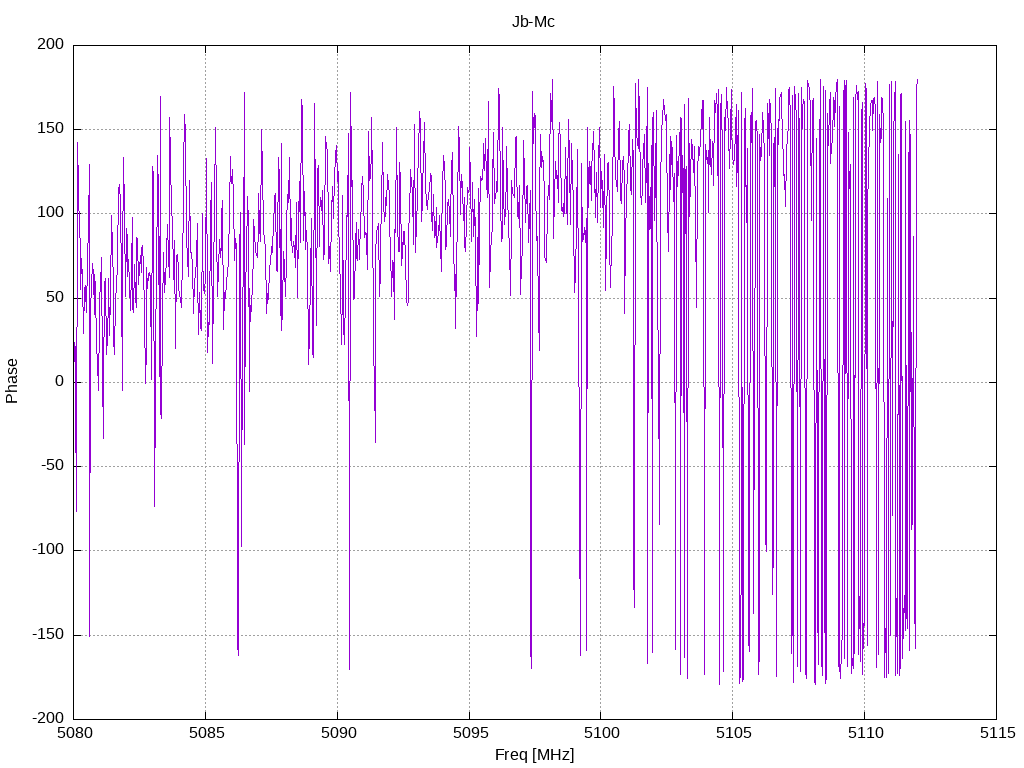Click the 150 y-axis tick label
Image resolution: width=1024 pixels, height=768 pixels.
pos(51,129)
